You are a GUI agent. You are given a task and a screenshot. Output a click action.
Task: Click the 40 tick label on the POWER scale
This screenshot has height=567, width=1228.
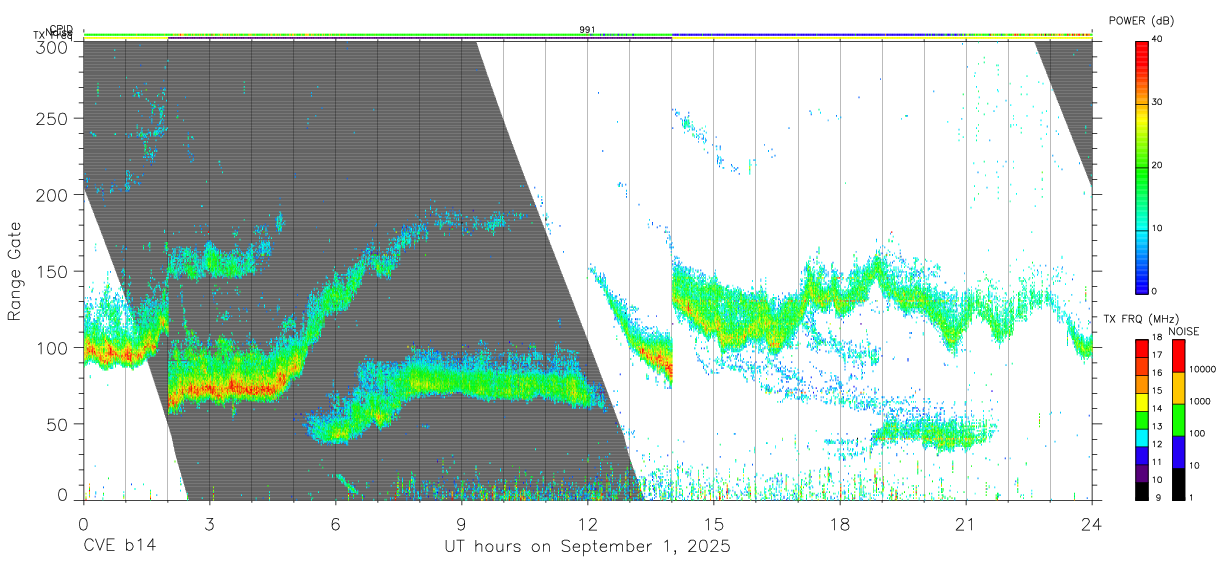tap(1159, 39)
